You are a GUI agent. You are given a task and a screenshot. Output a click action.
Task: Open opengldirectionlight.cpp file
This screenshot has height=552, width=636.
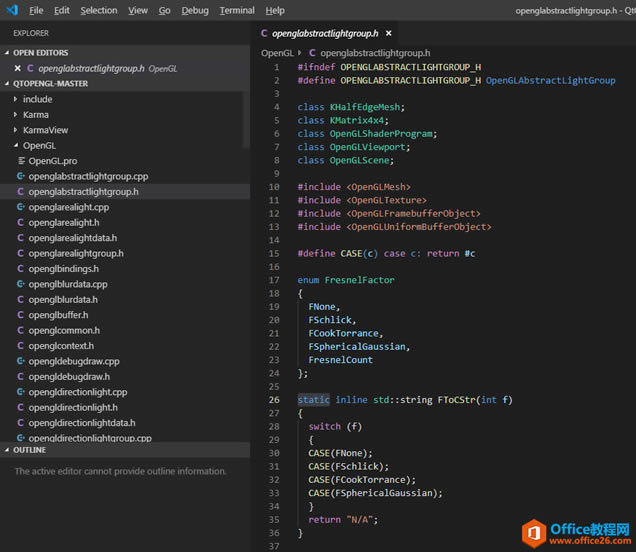point(125,392)
